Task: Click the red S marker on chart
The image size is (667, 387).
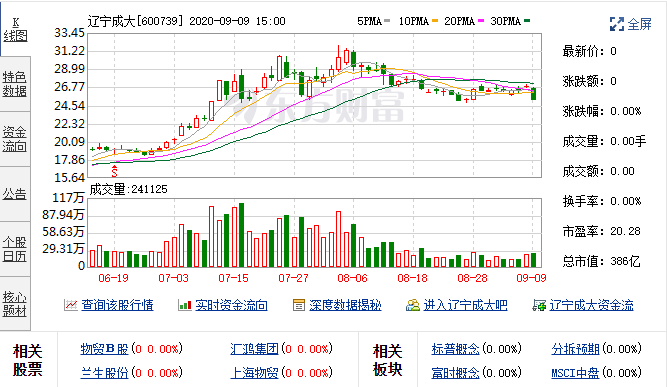Action: (114, 171)
